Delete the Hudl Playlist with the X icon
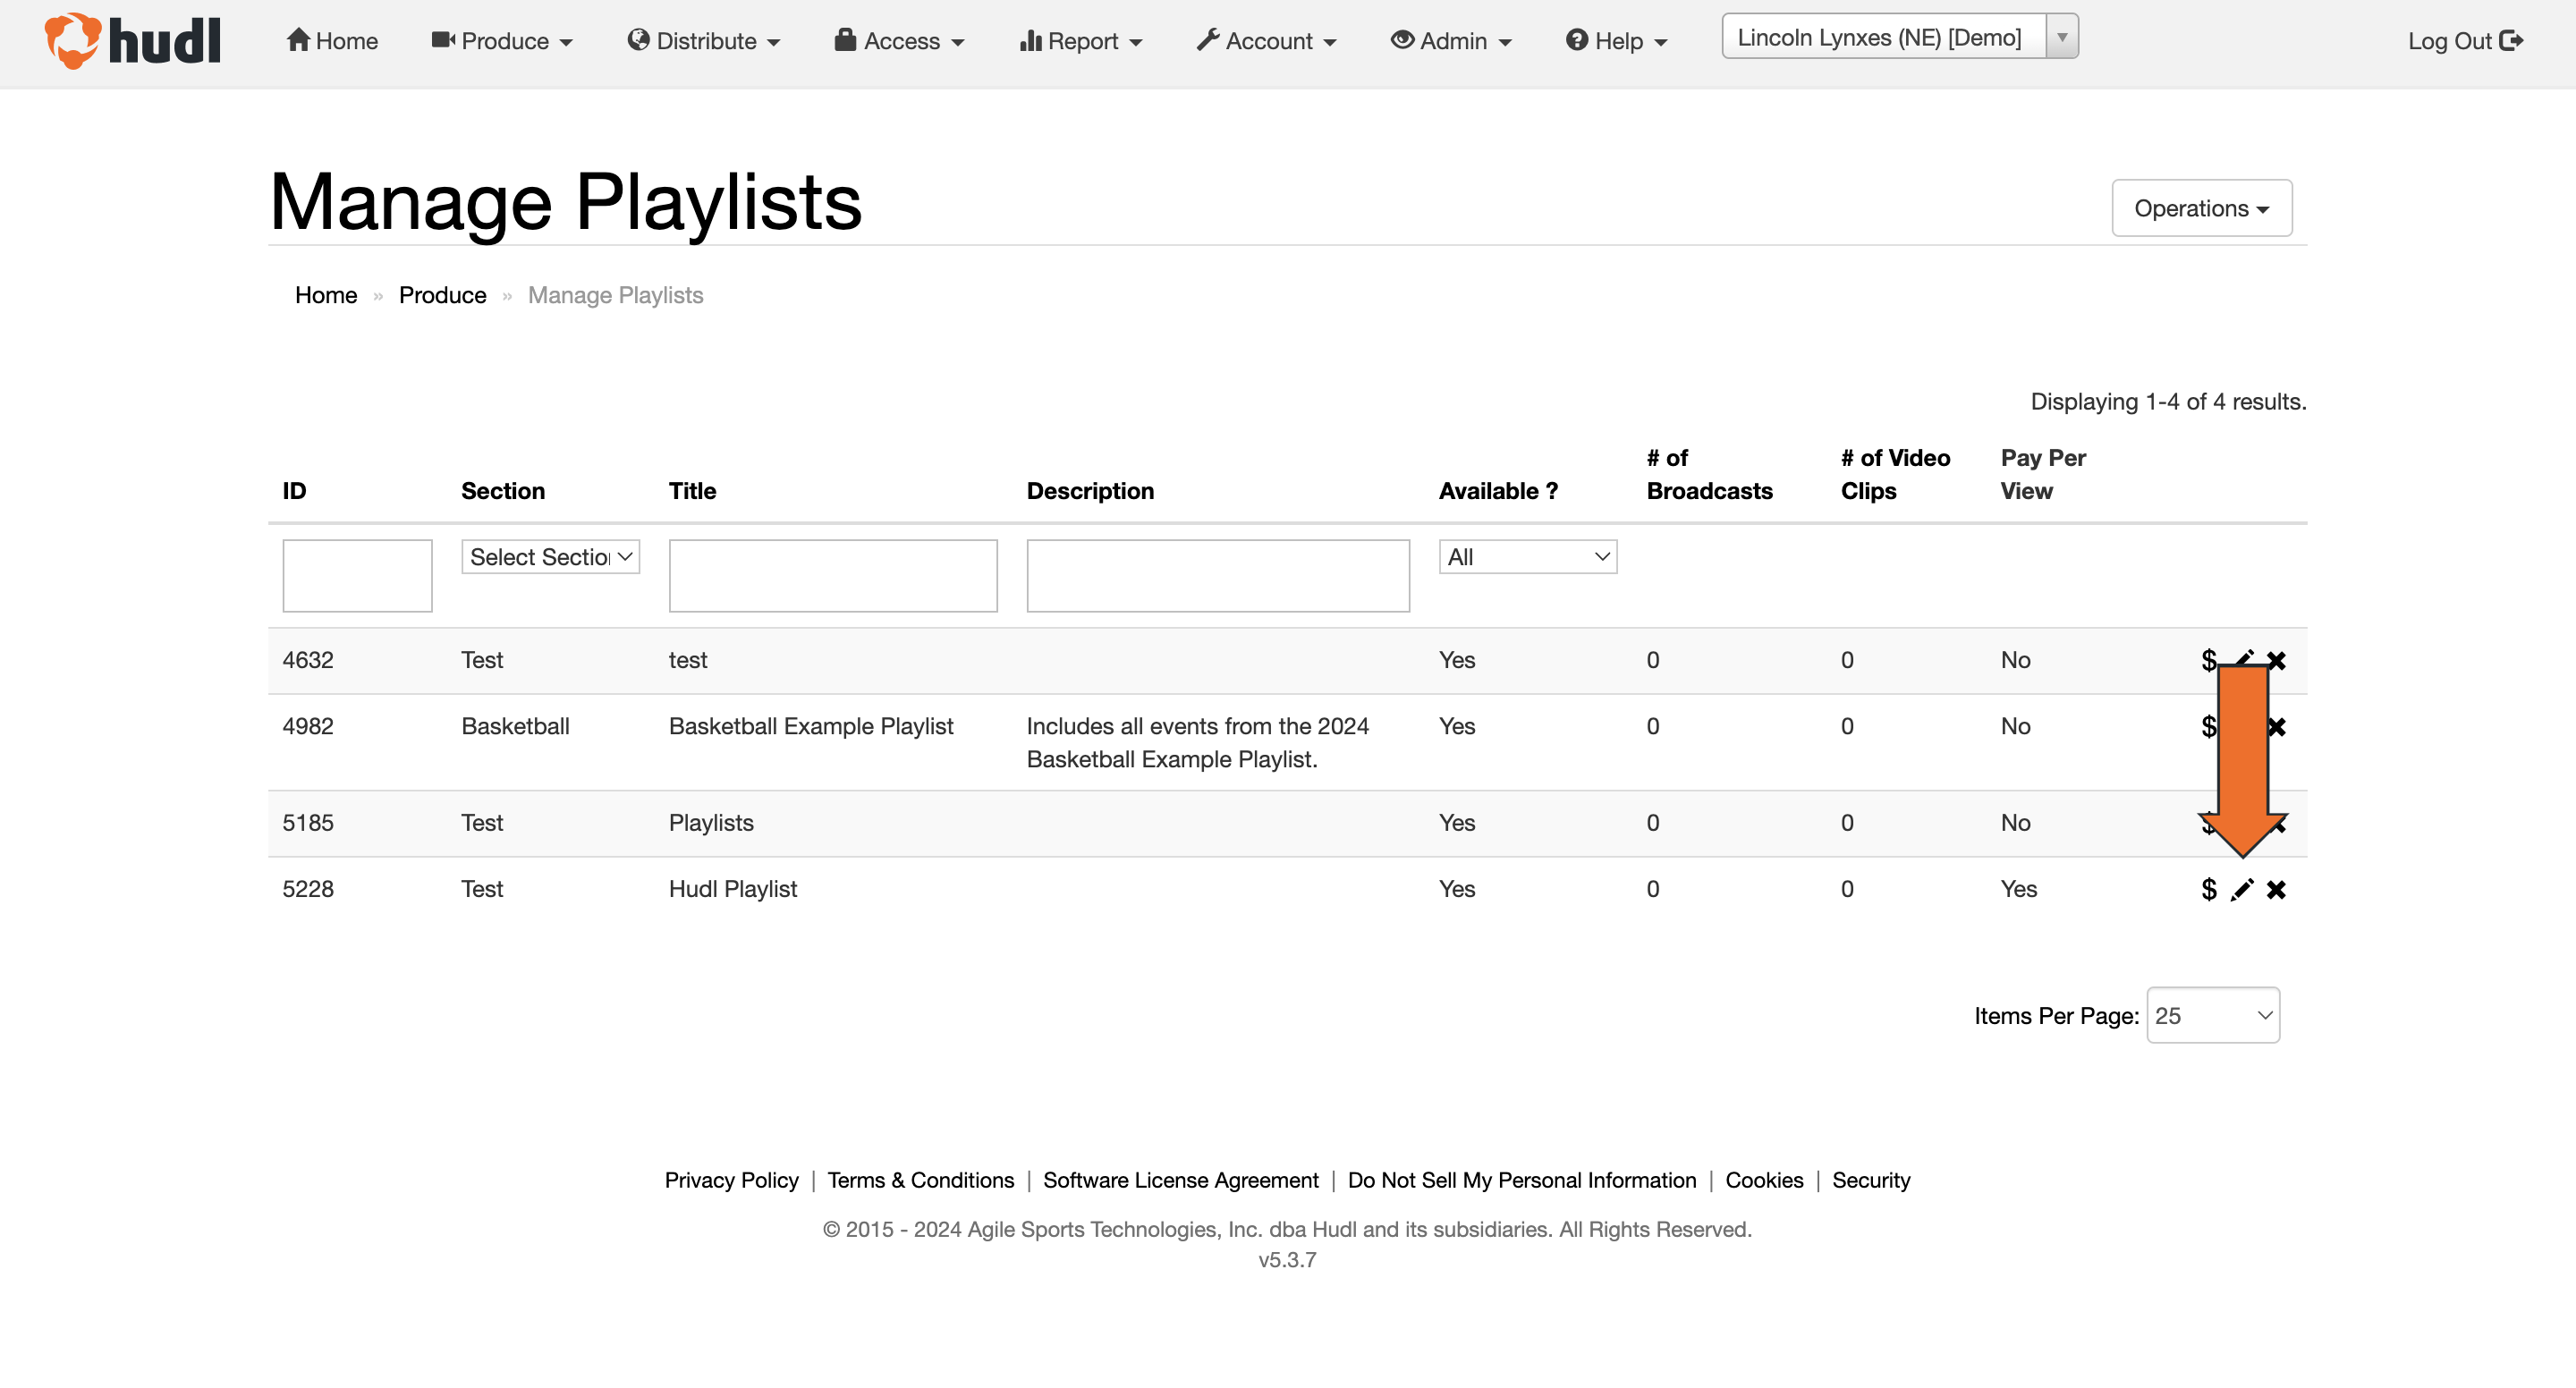The width and height of the screenshot is (2576, 1388). 2276,889
